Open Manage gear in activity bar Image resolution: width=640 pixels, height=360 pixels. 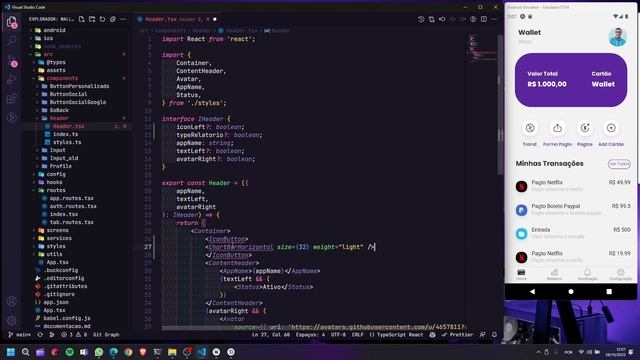click(12, 320)
